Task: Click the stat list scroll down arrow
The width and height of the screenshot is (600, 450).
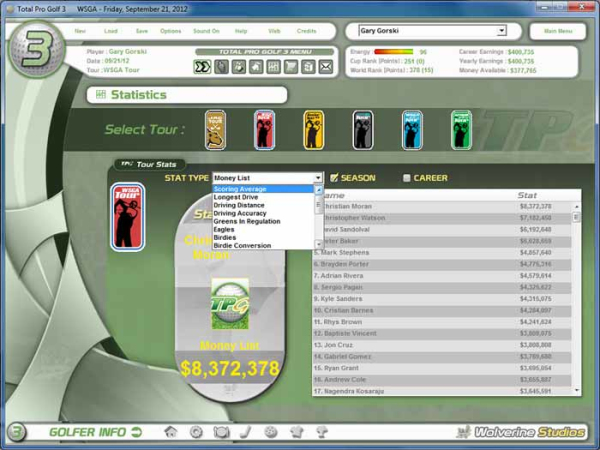Action: coord(576,390)
